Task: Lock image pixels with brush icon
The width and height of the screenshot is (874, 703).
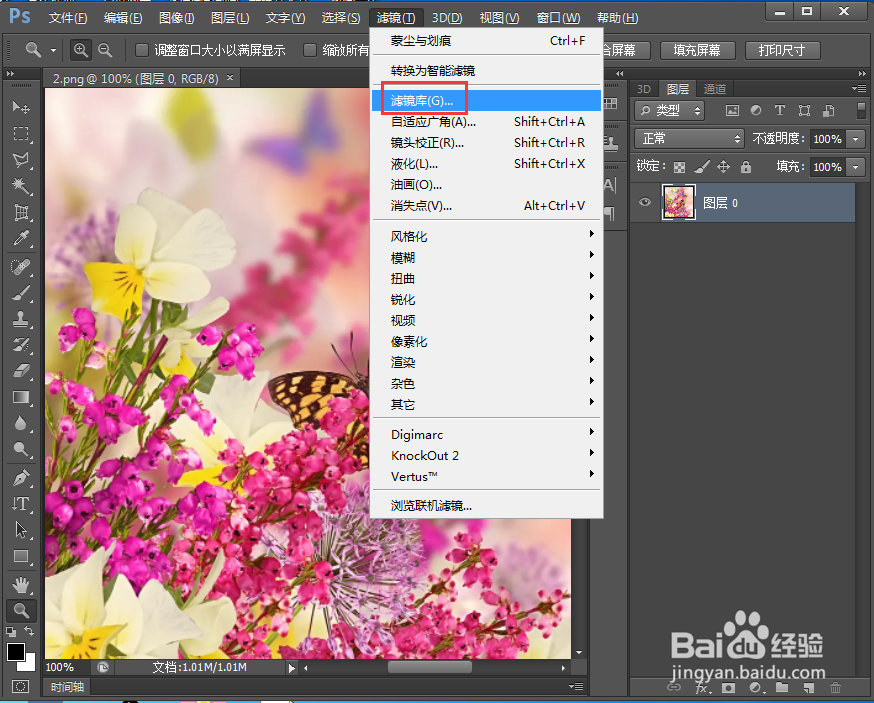Action: [702, 167]
